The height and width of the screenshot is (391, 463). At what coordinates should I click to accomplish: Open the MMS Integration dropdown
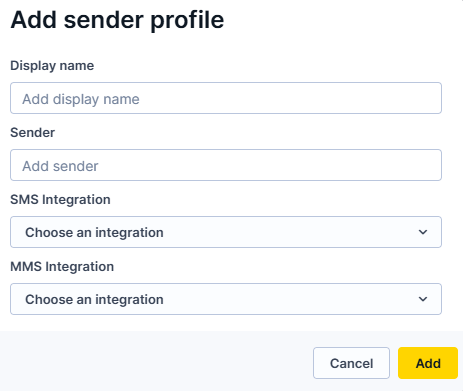pos(226,299)
